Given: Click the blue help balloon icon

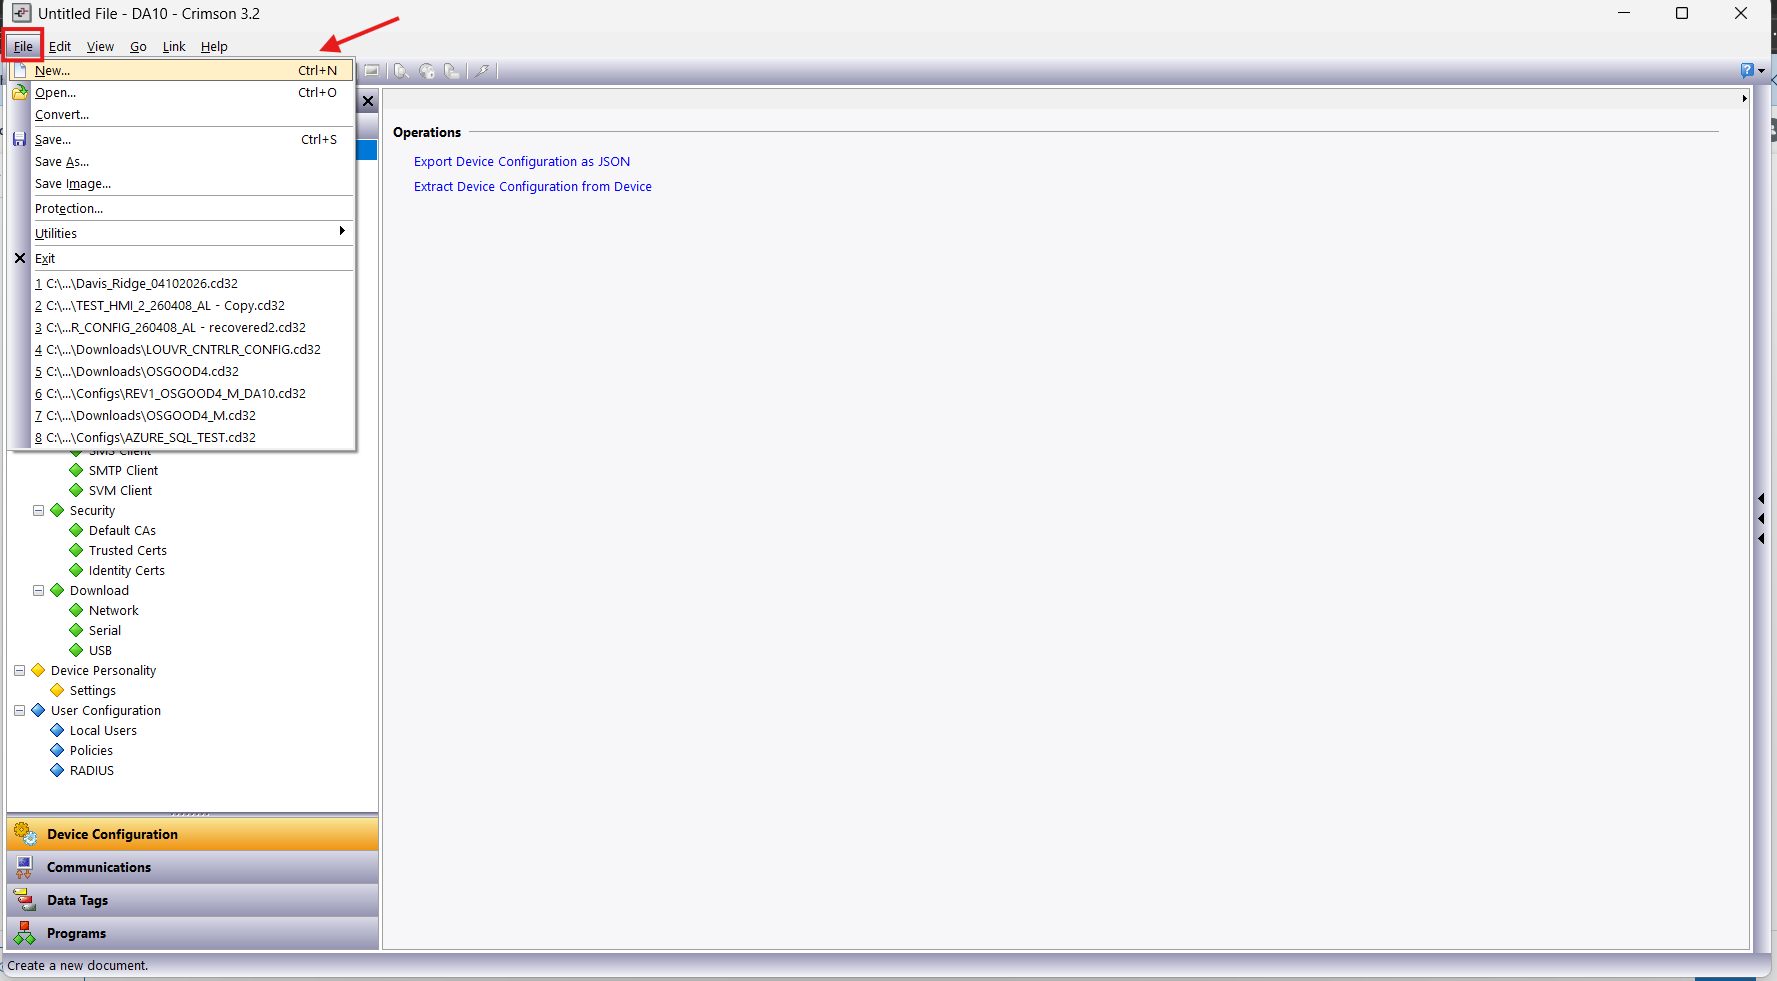Looking at the screenshot, I should [x=1746, y=70].
